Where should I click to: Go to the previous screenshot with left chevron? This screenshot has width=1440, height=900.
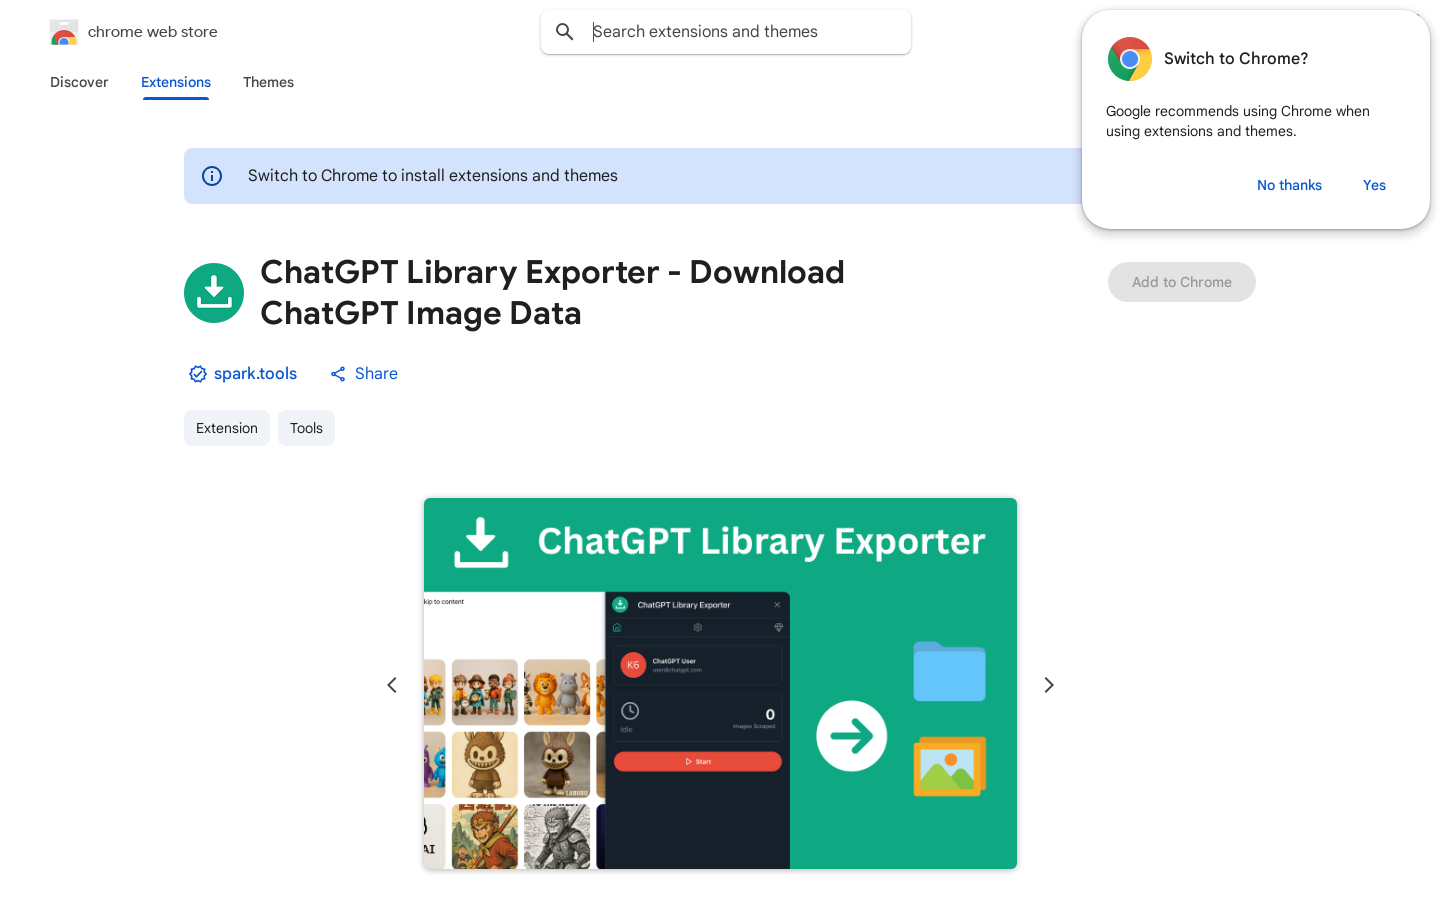coord(392,685)
